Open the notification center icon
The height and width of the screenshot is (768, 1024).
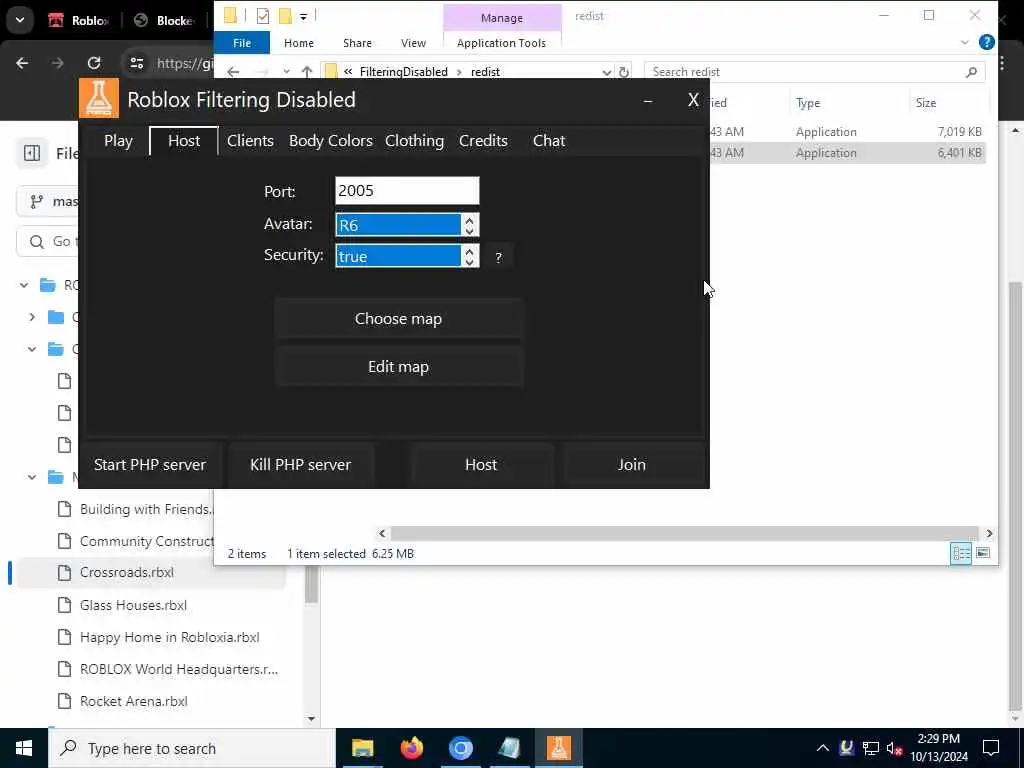point(991,748)
